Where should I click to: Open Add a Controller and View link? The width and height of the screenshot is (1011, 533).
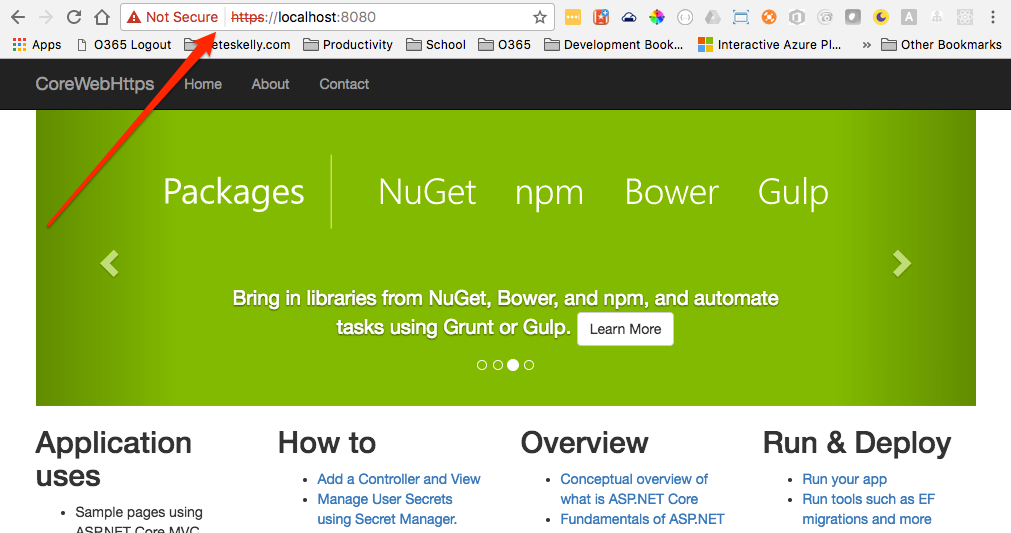398,479
